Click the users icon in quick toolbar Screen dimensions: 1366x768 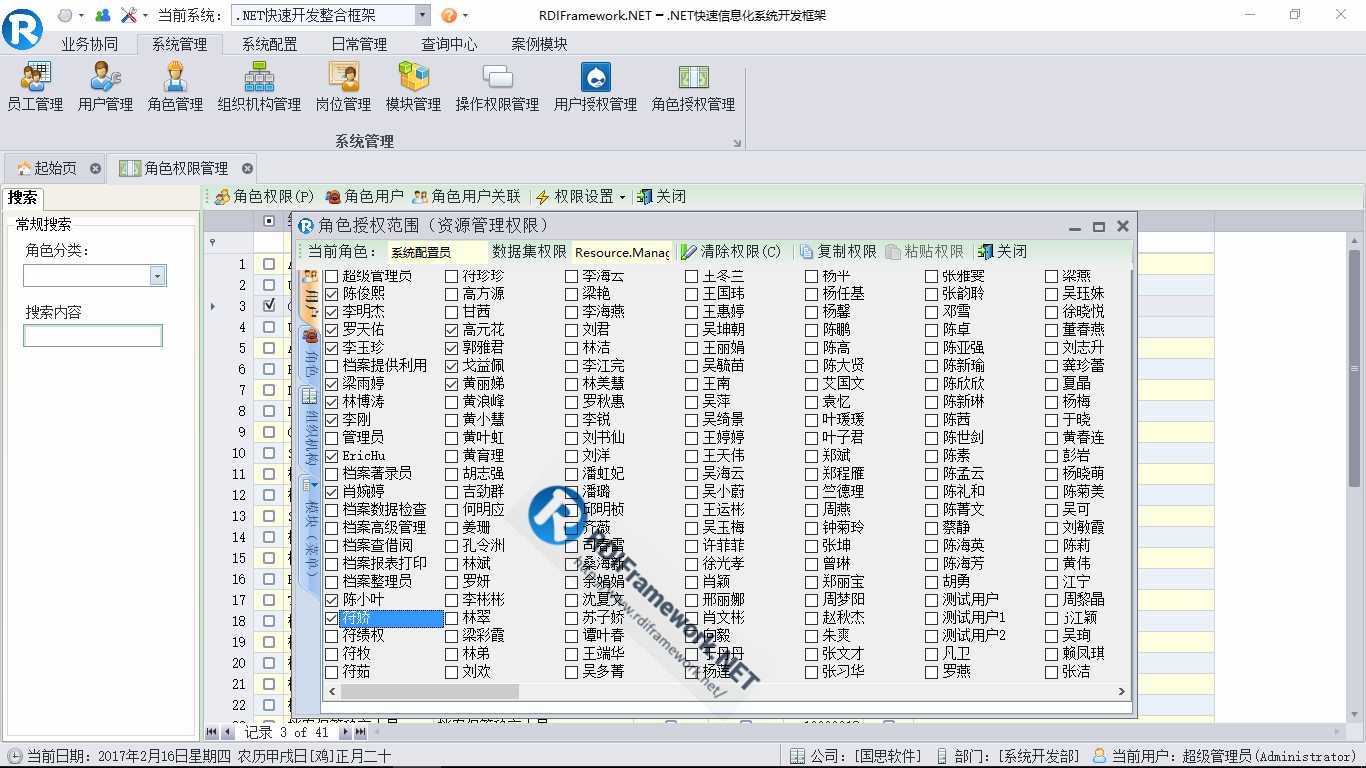coord(102,15)
